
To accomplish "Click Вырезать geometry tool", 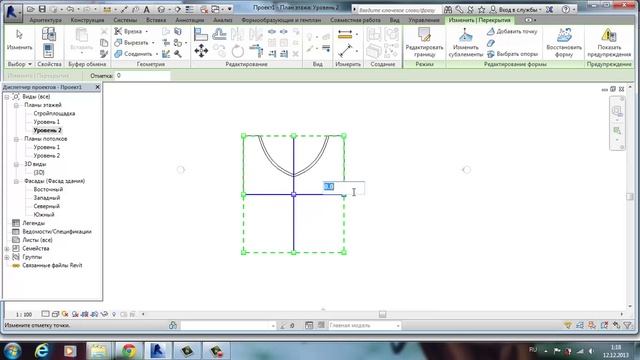I will click(x=133, y=42).
